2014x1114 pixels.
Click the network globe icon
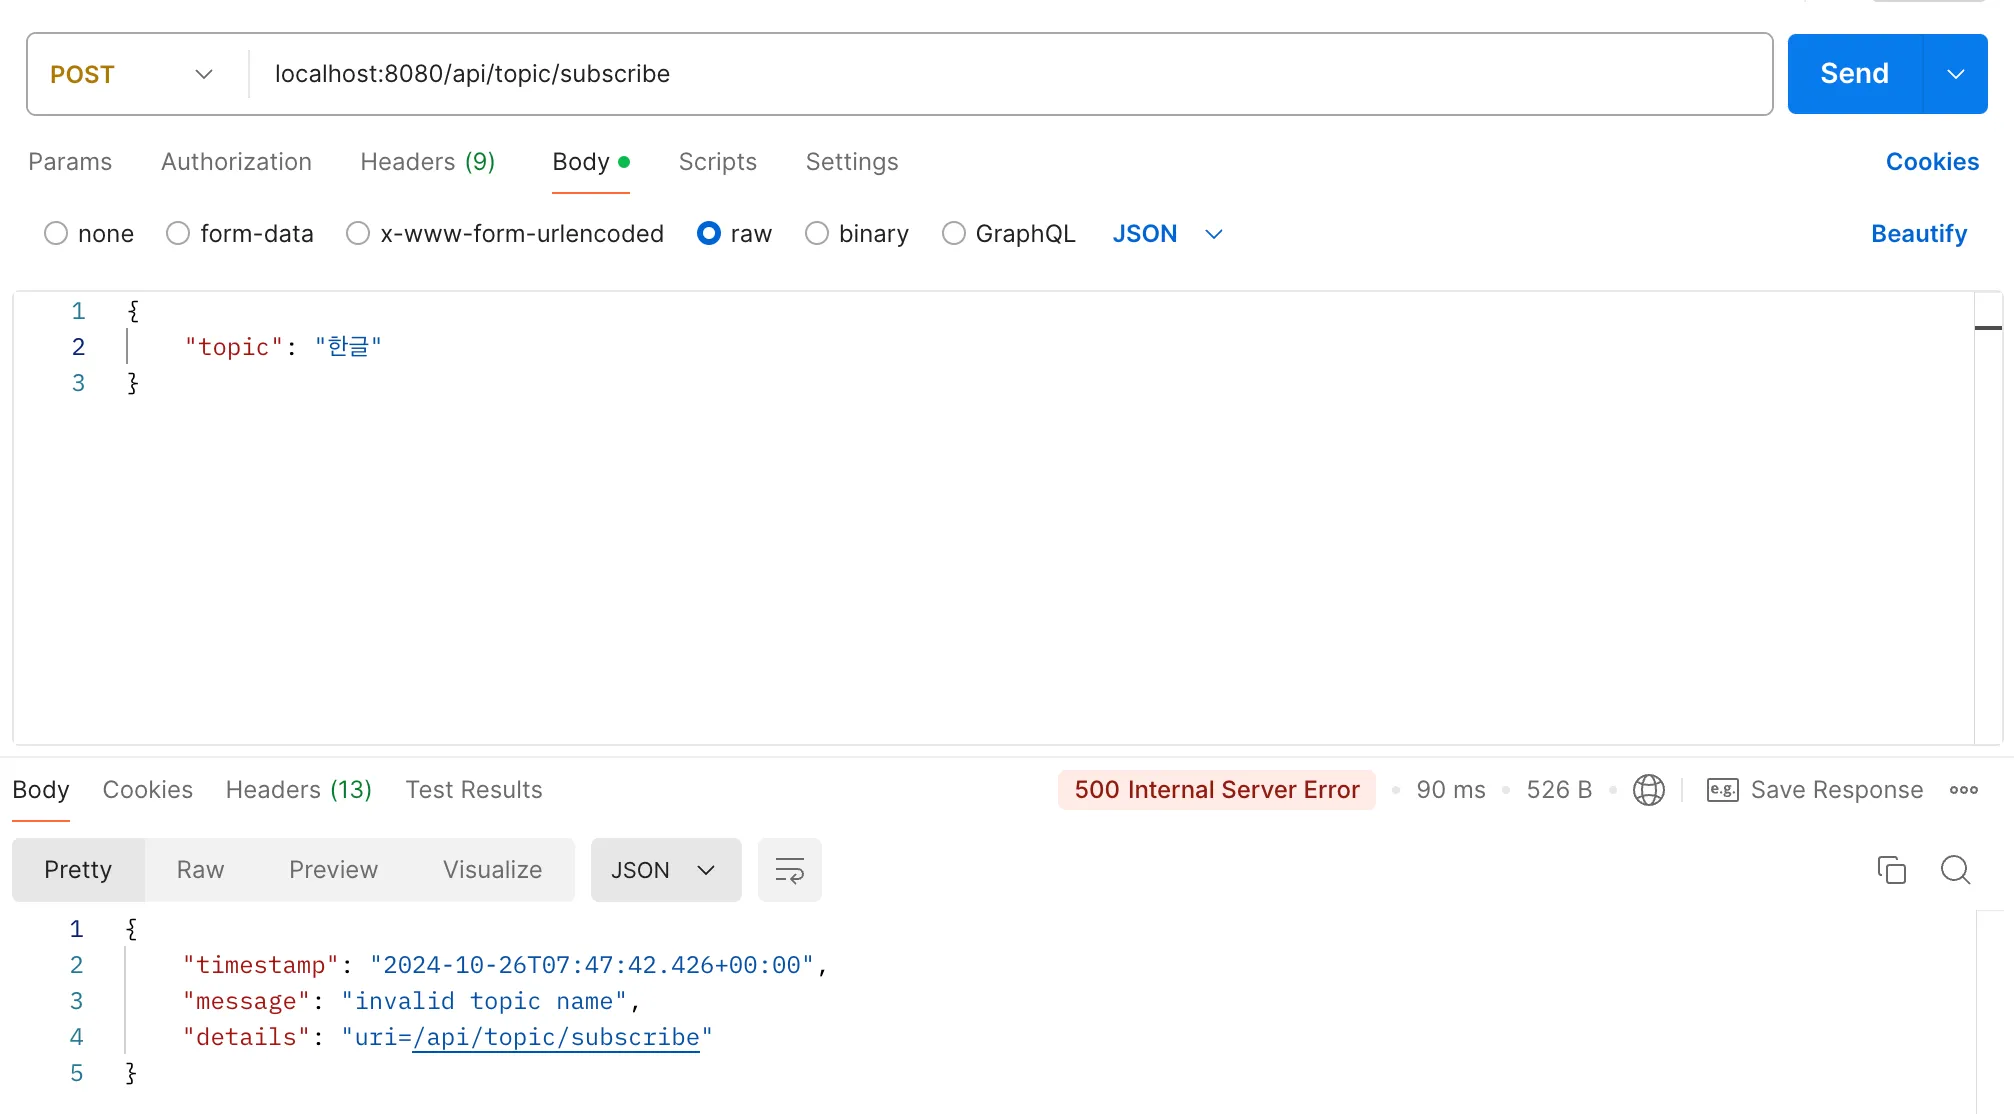point(1648,790)
